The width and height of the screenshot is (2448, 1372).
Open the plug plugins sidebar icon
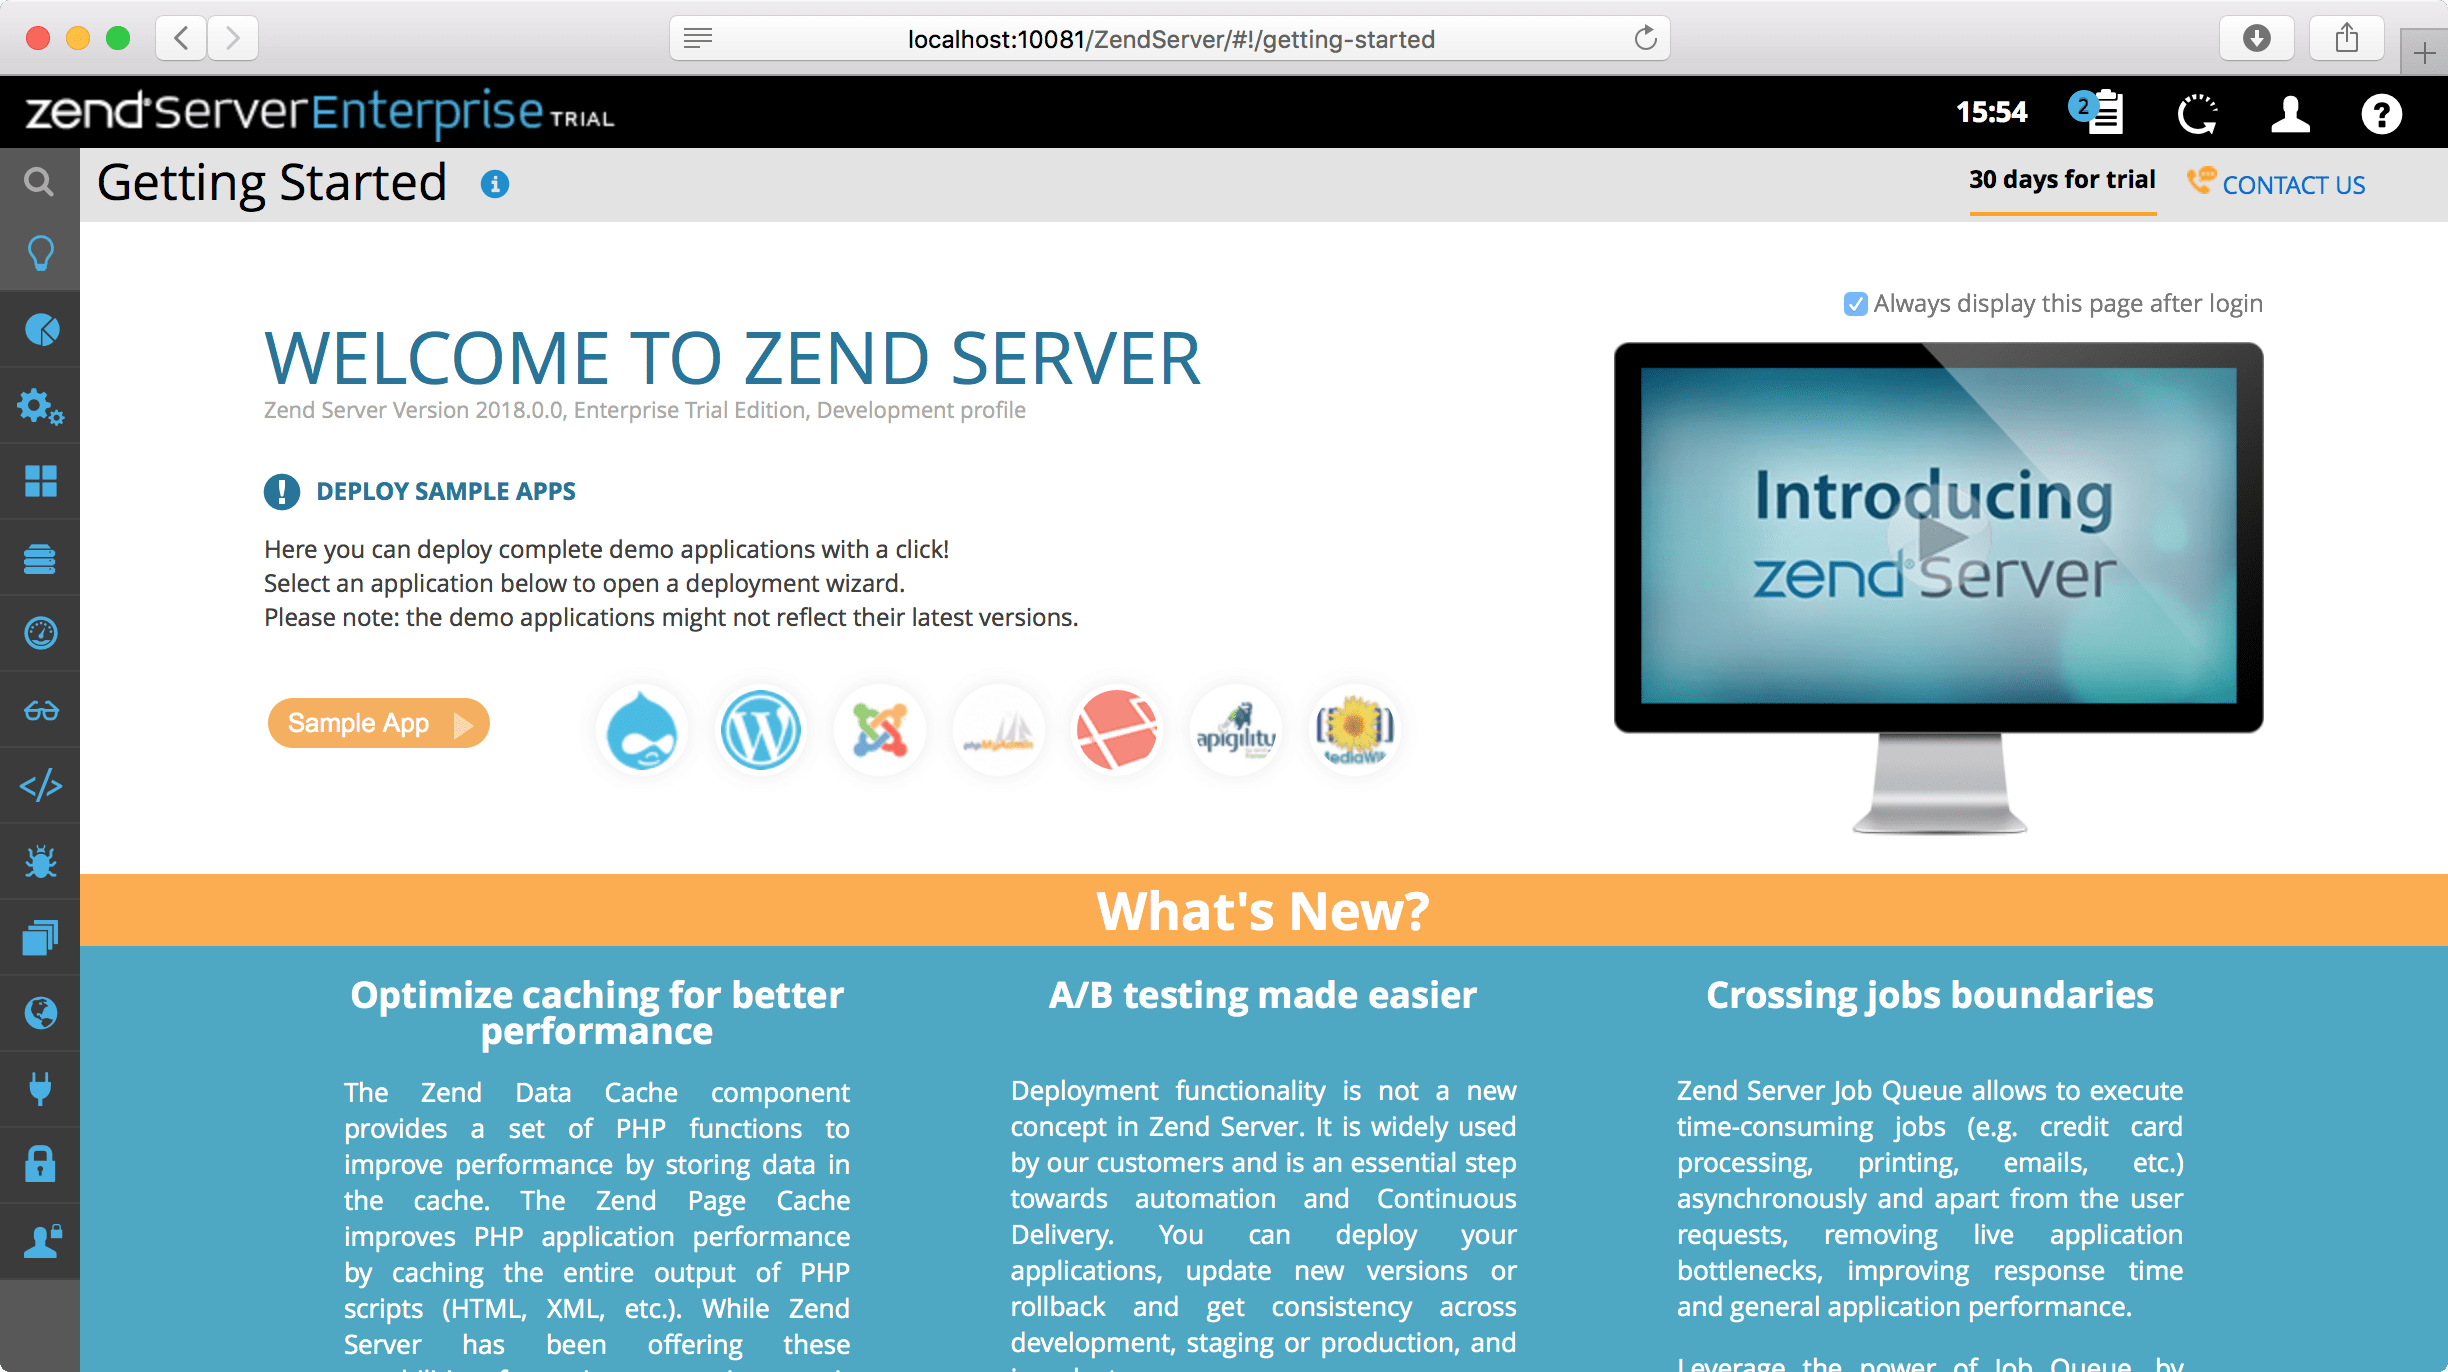[41, 1089]
